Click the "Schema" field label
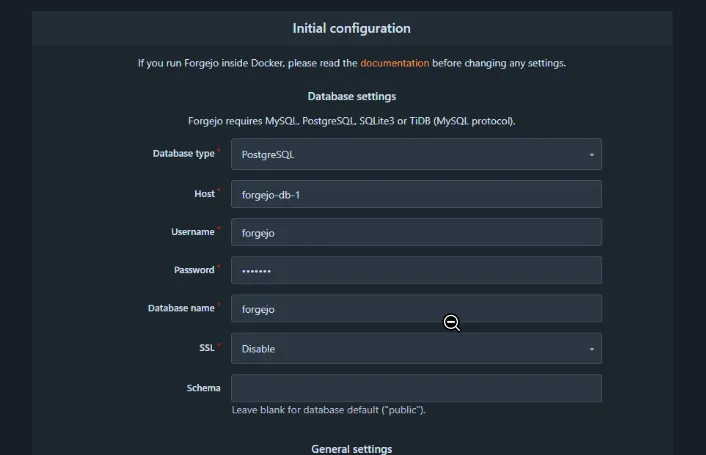The height and width of the screenshot is (455, 706). [203, 387]
